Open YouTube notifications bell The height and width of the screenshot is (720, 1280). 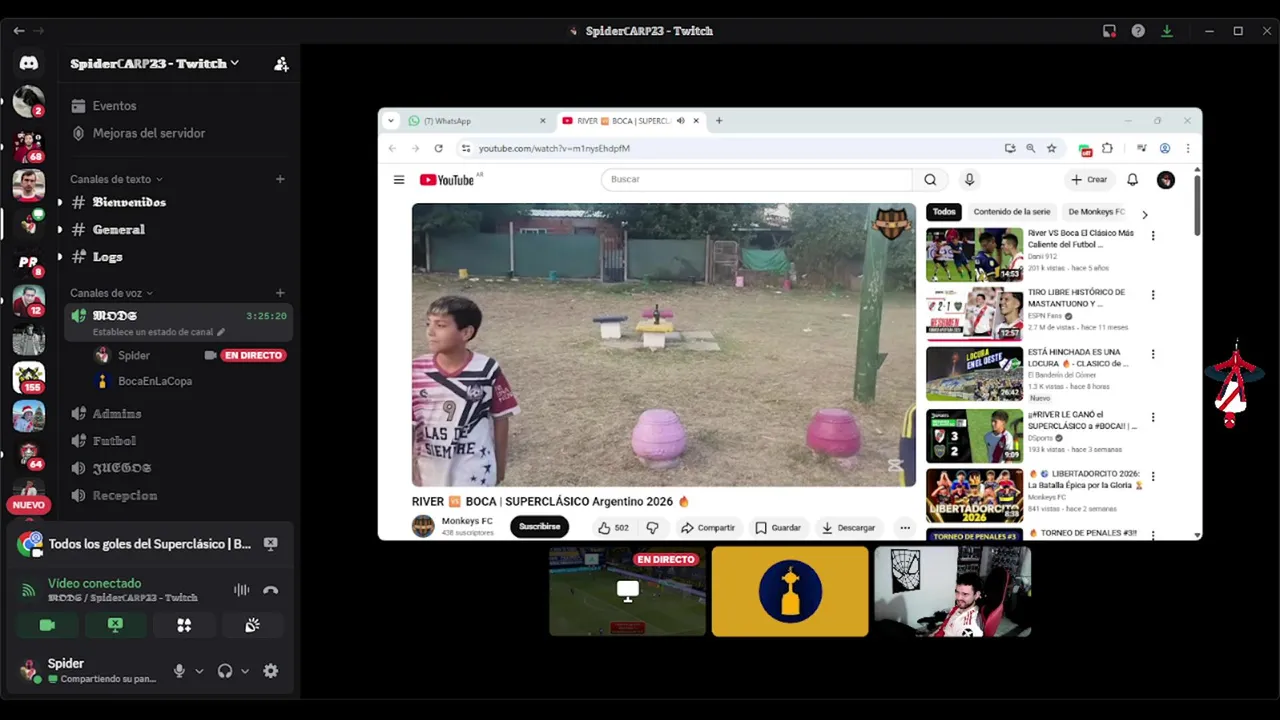pos(1132,180)
